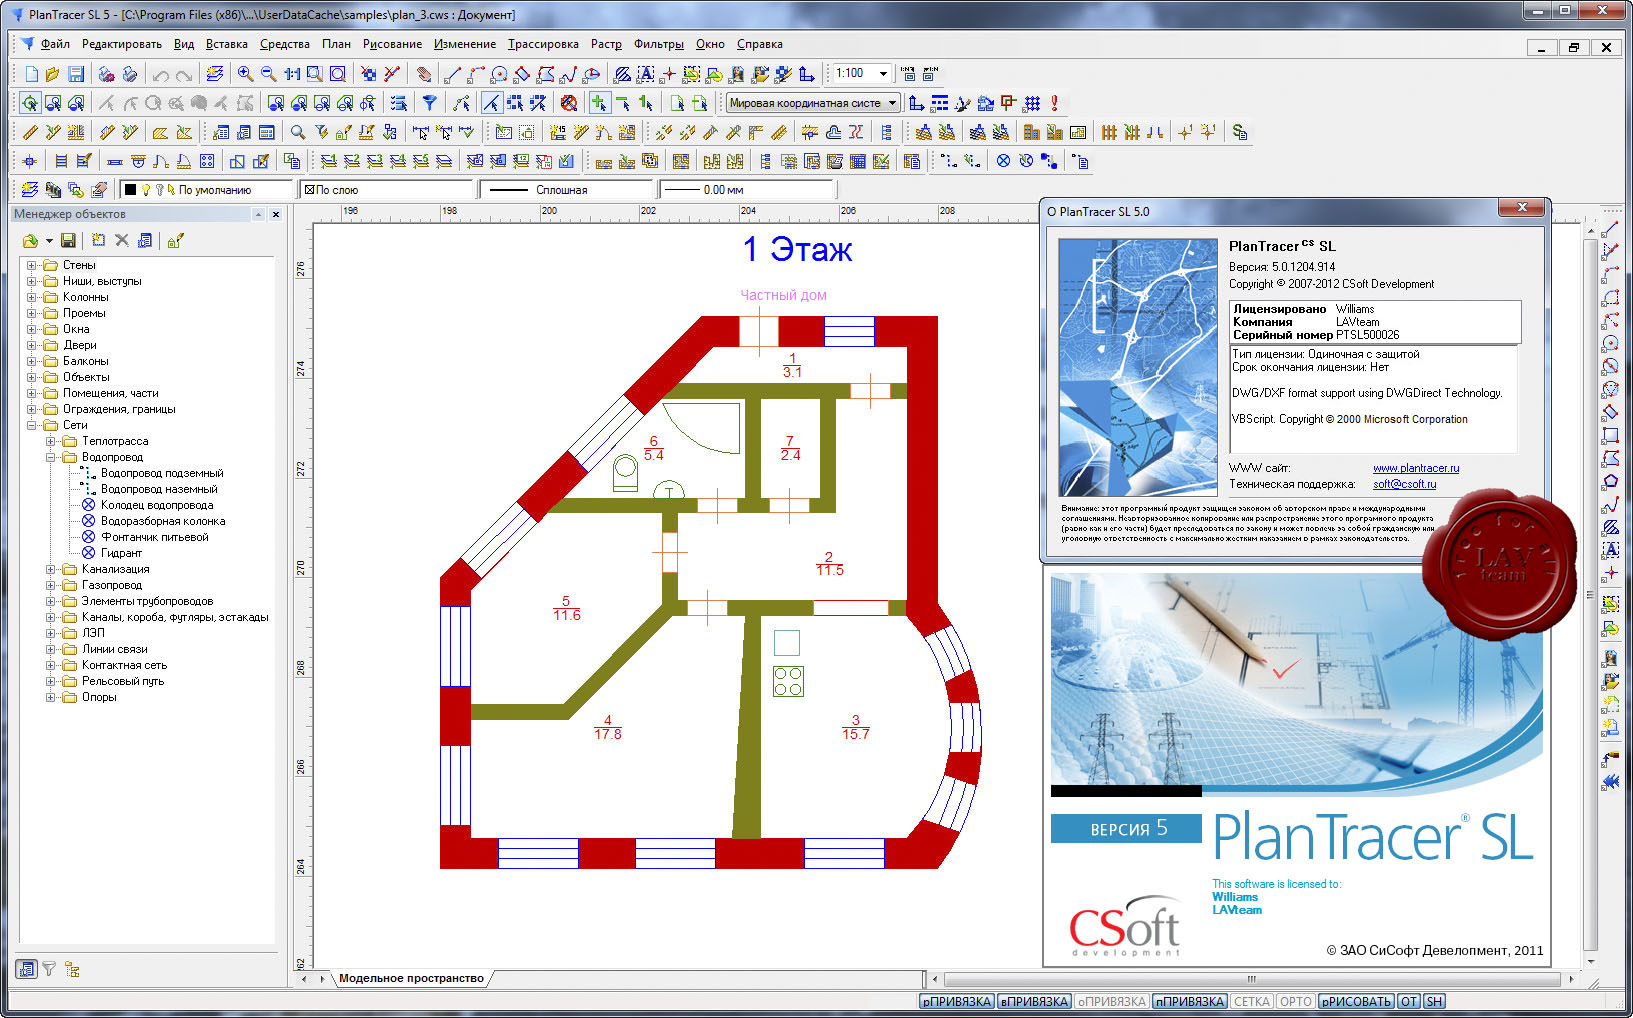Open the 1:100 scale dropdown
The height and width of the screenshot is (1018, 1633).
coord(883,74)
